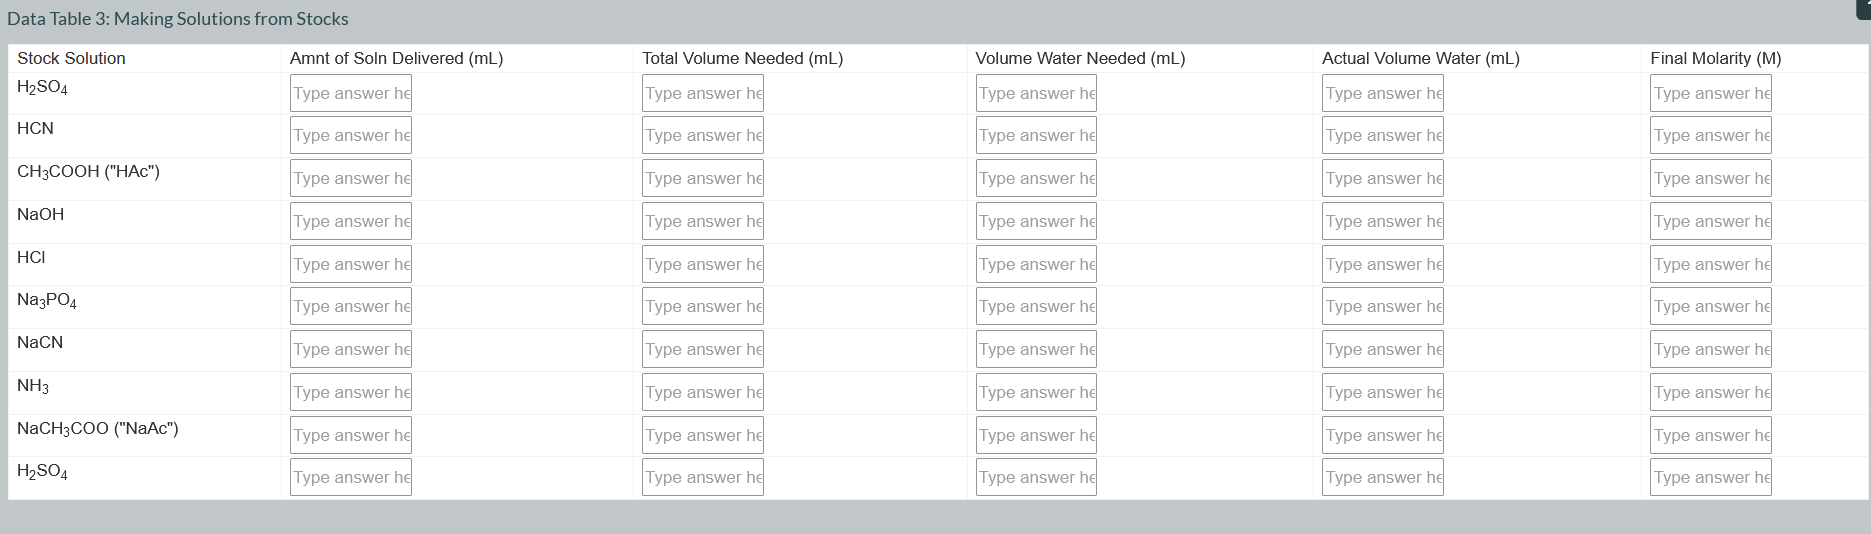Select HCl Amnt of Soln Delivered input
Viewport: 1871px width, 534px height.
[x=350, y=265]
